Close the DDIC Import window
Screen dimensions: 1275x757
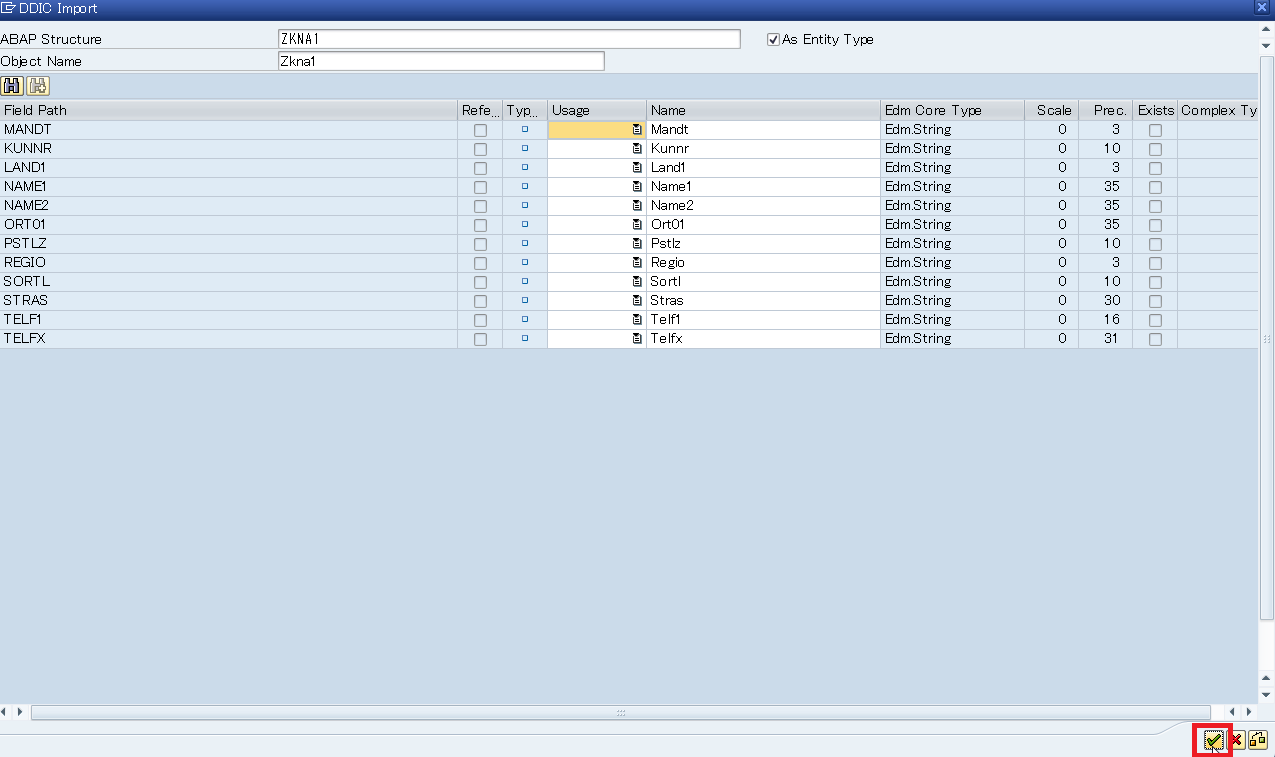(1263, 8)
